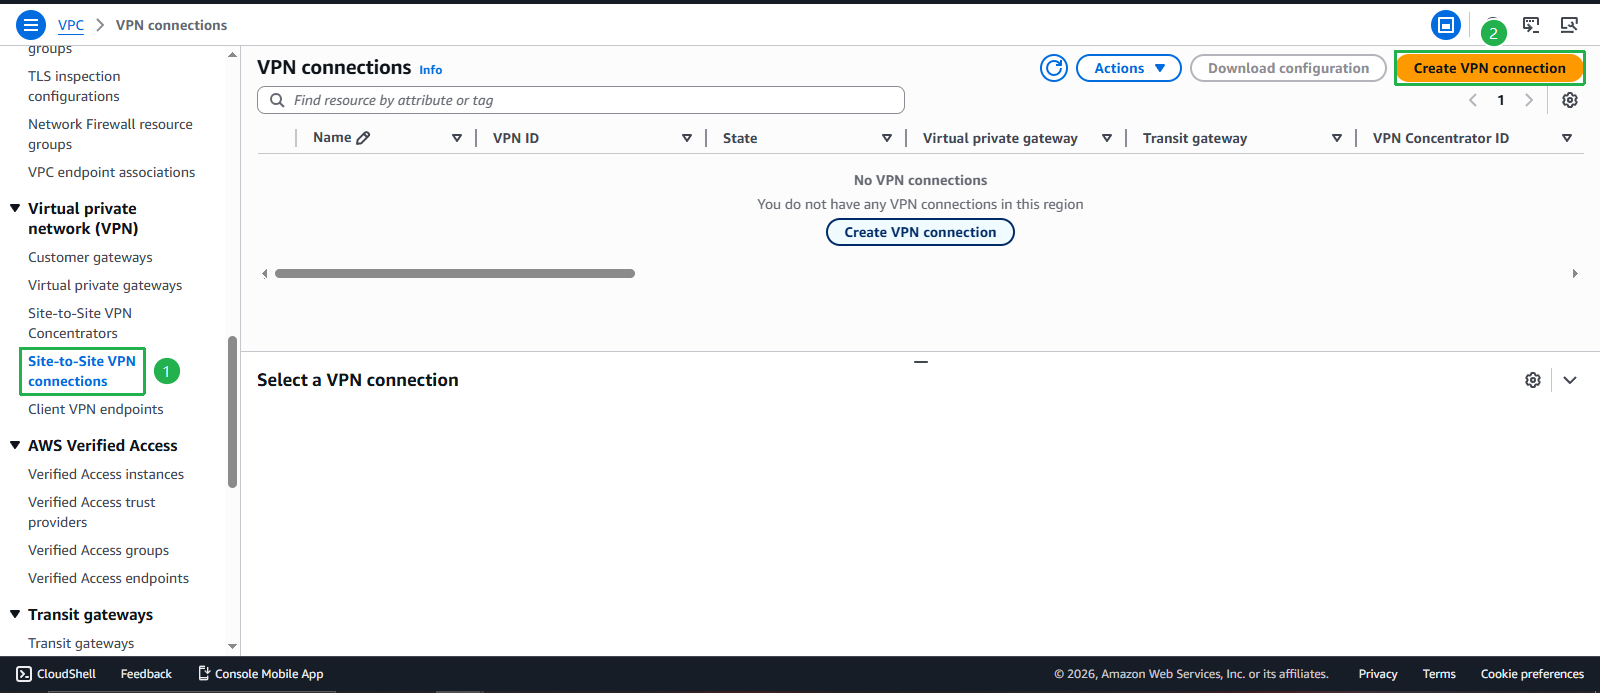The width and height of the screenshot is (1600, 693).
Task: Click the blue console panel icon in header
Action: click(1445, 25)
